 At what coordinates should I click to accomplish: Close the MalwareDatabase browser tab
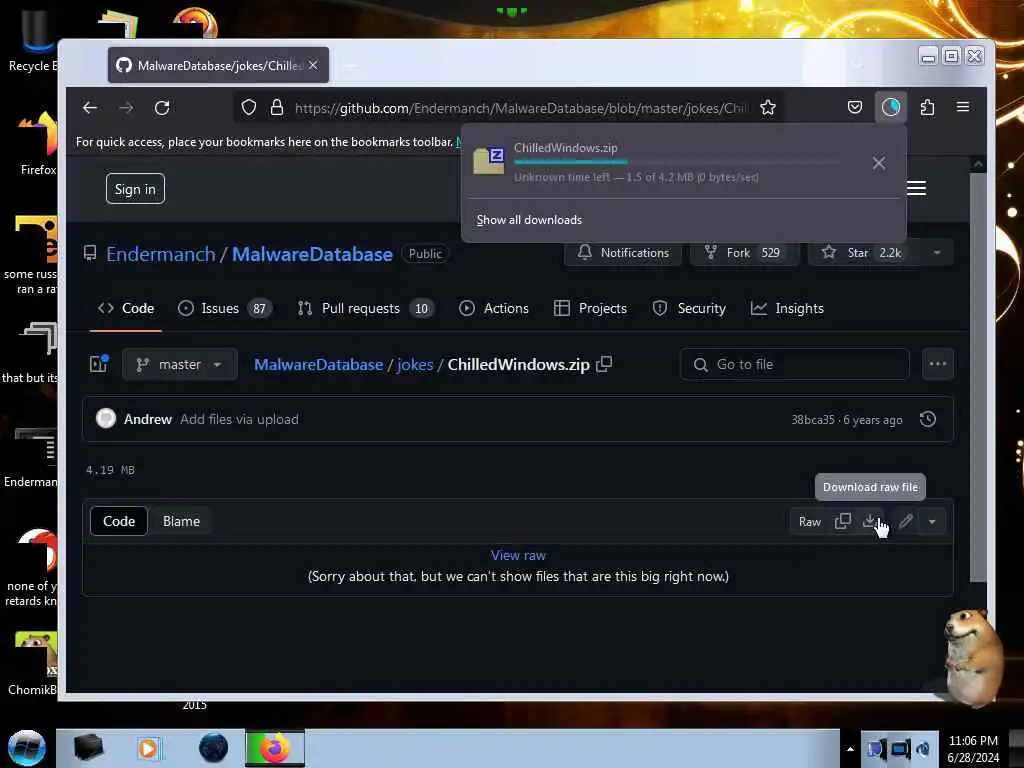point(313,65)
